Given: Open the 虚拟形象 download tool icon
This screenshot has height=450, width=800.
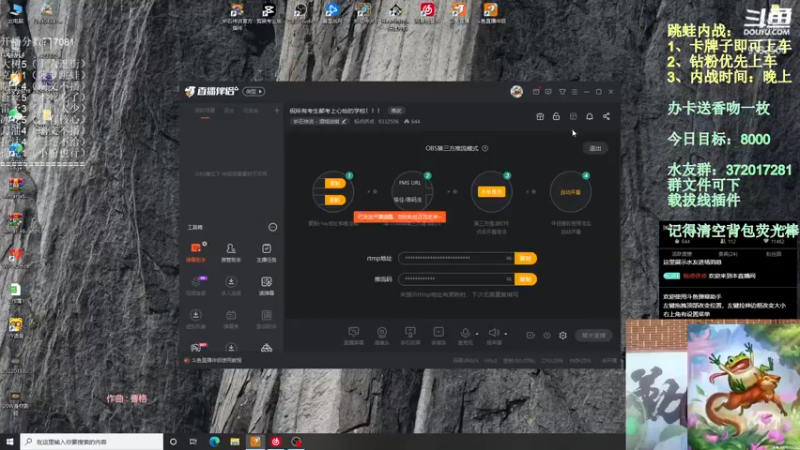Looking at the screenshot, I should (196, 318).
